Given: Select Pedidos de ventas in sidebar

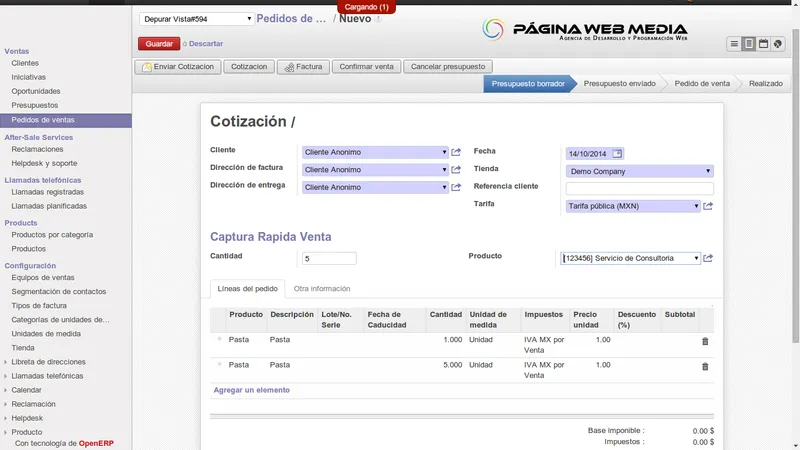Looking at the screenshot, I should point(66,120).
